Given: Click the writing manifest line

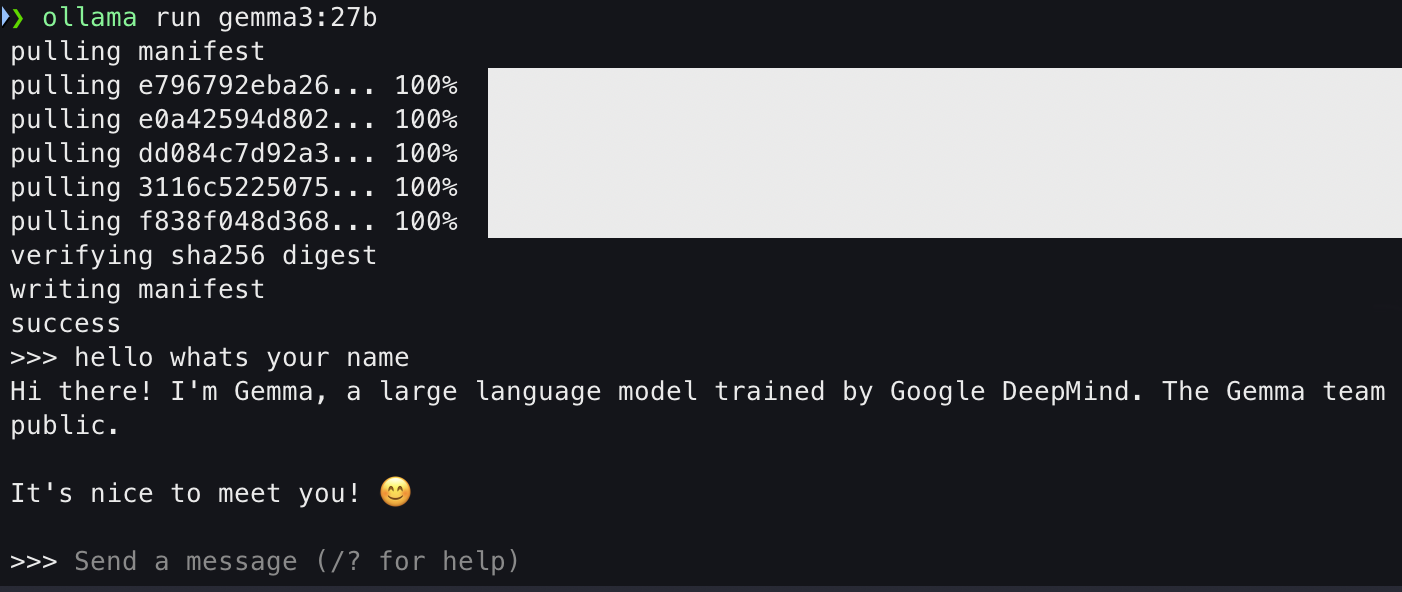Looking at the screenshot, I should pos(137,289).
